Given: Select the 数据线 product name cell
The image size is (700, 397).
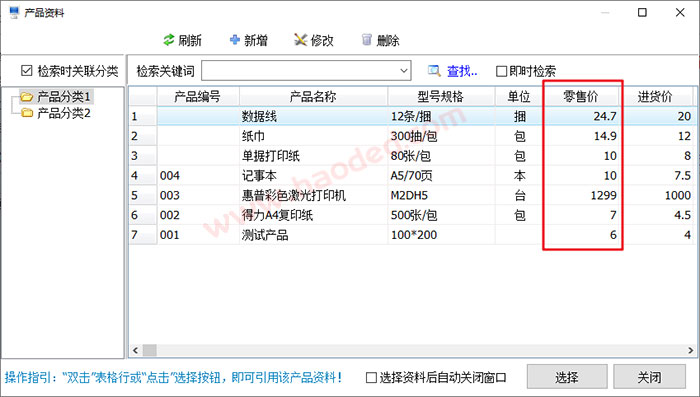Looking at the screenshot, I should [x=313, y=117].
